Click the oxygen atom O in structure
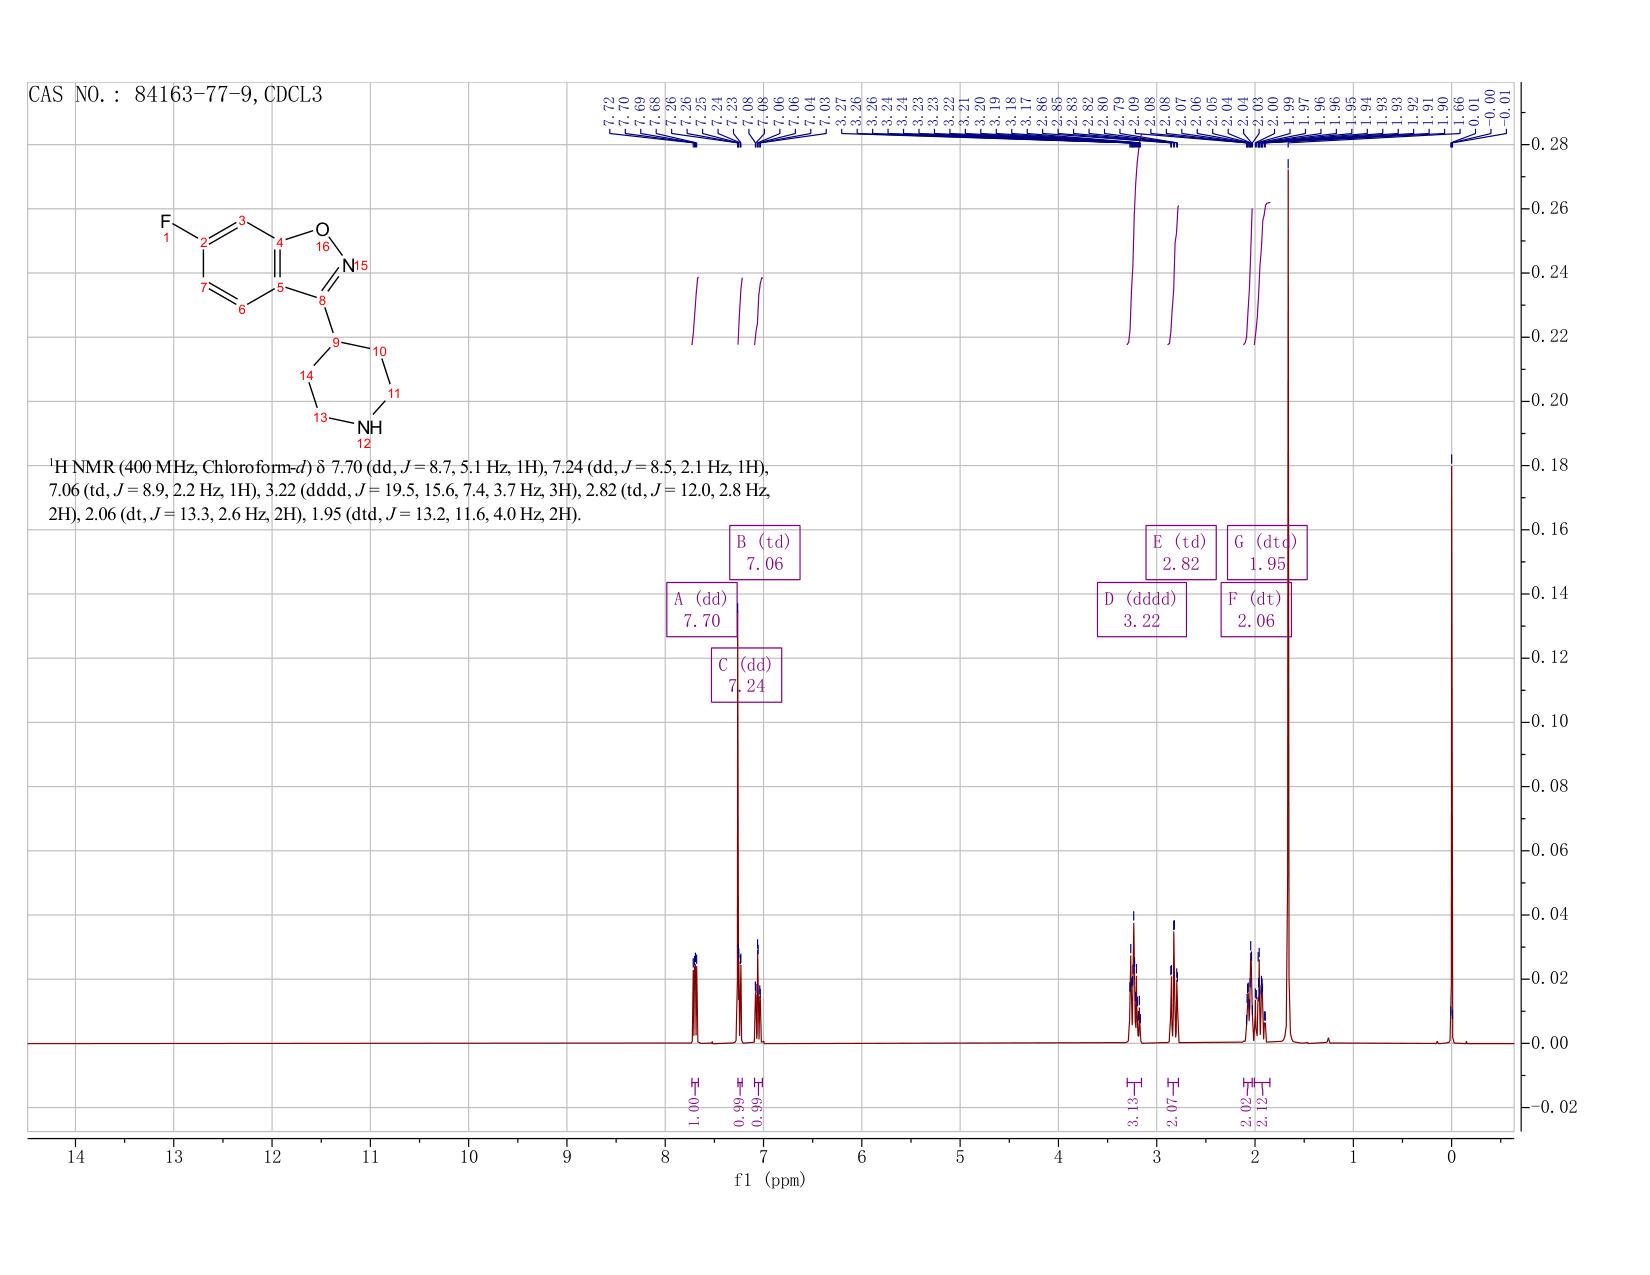 click(x=322, y=230)
